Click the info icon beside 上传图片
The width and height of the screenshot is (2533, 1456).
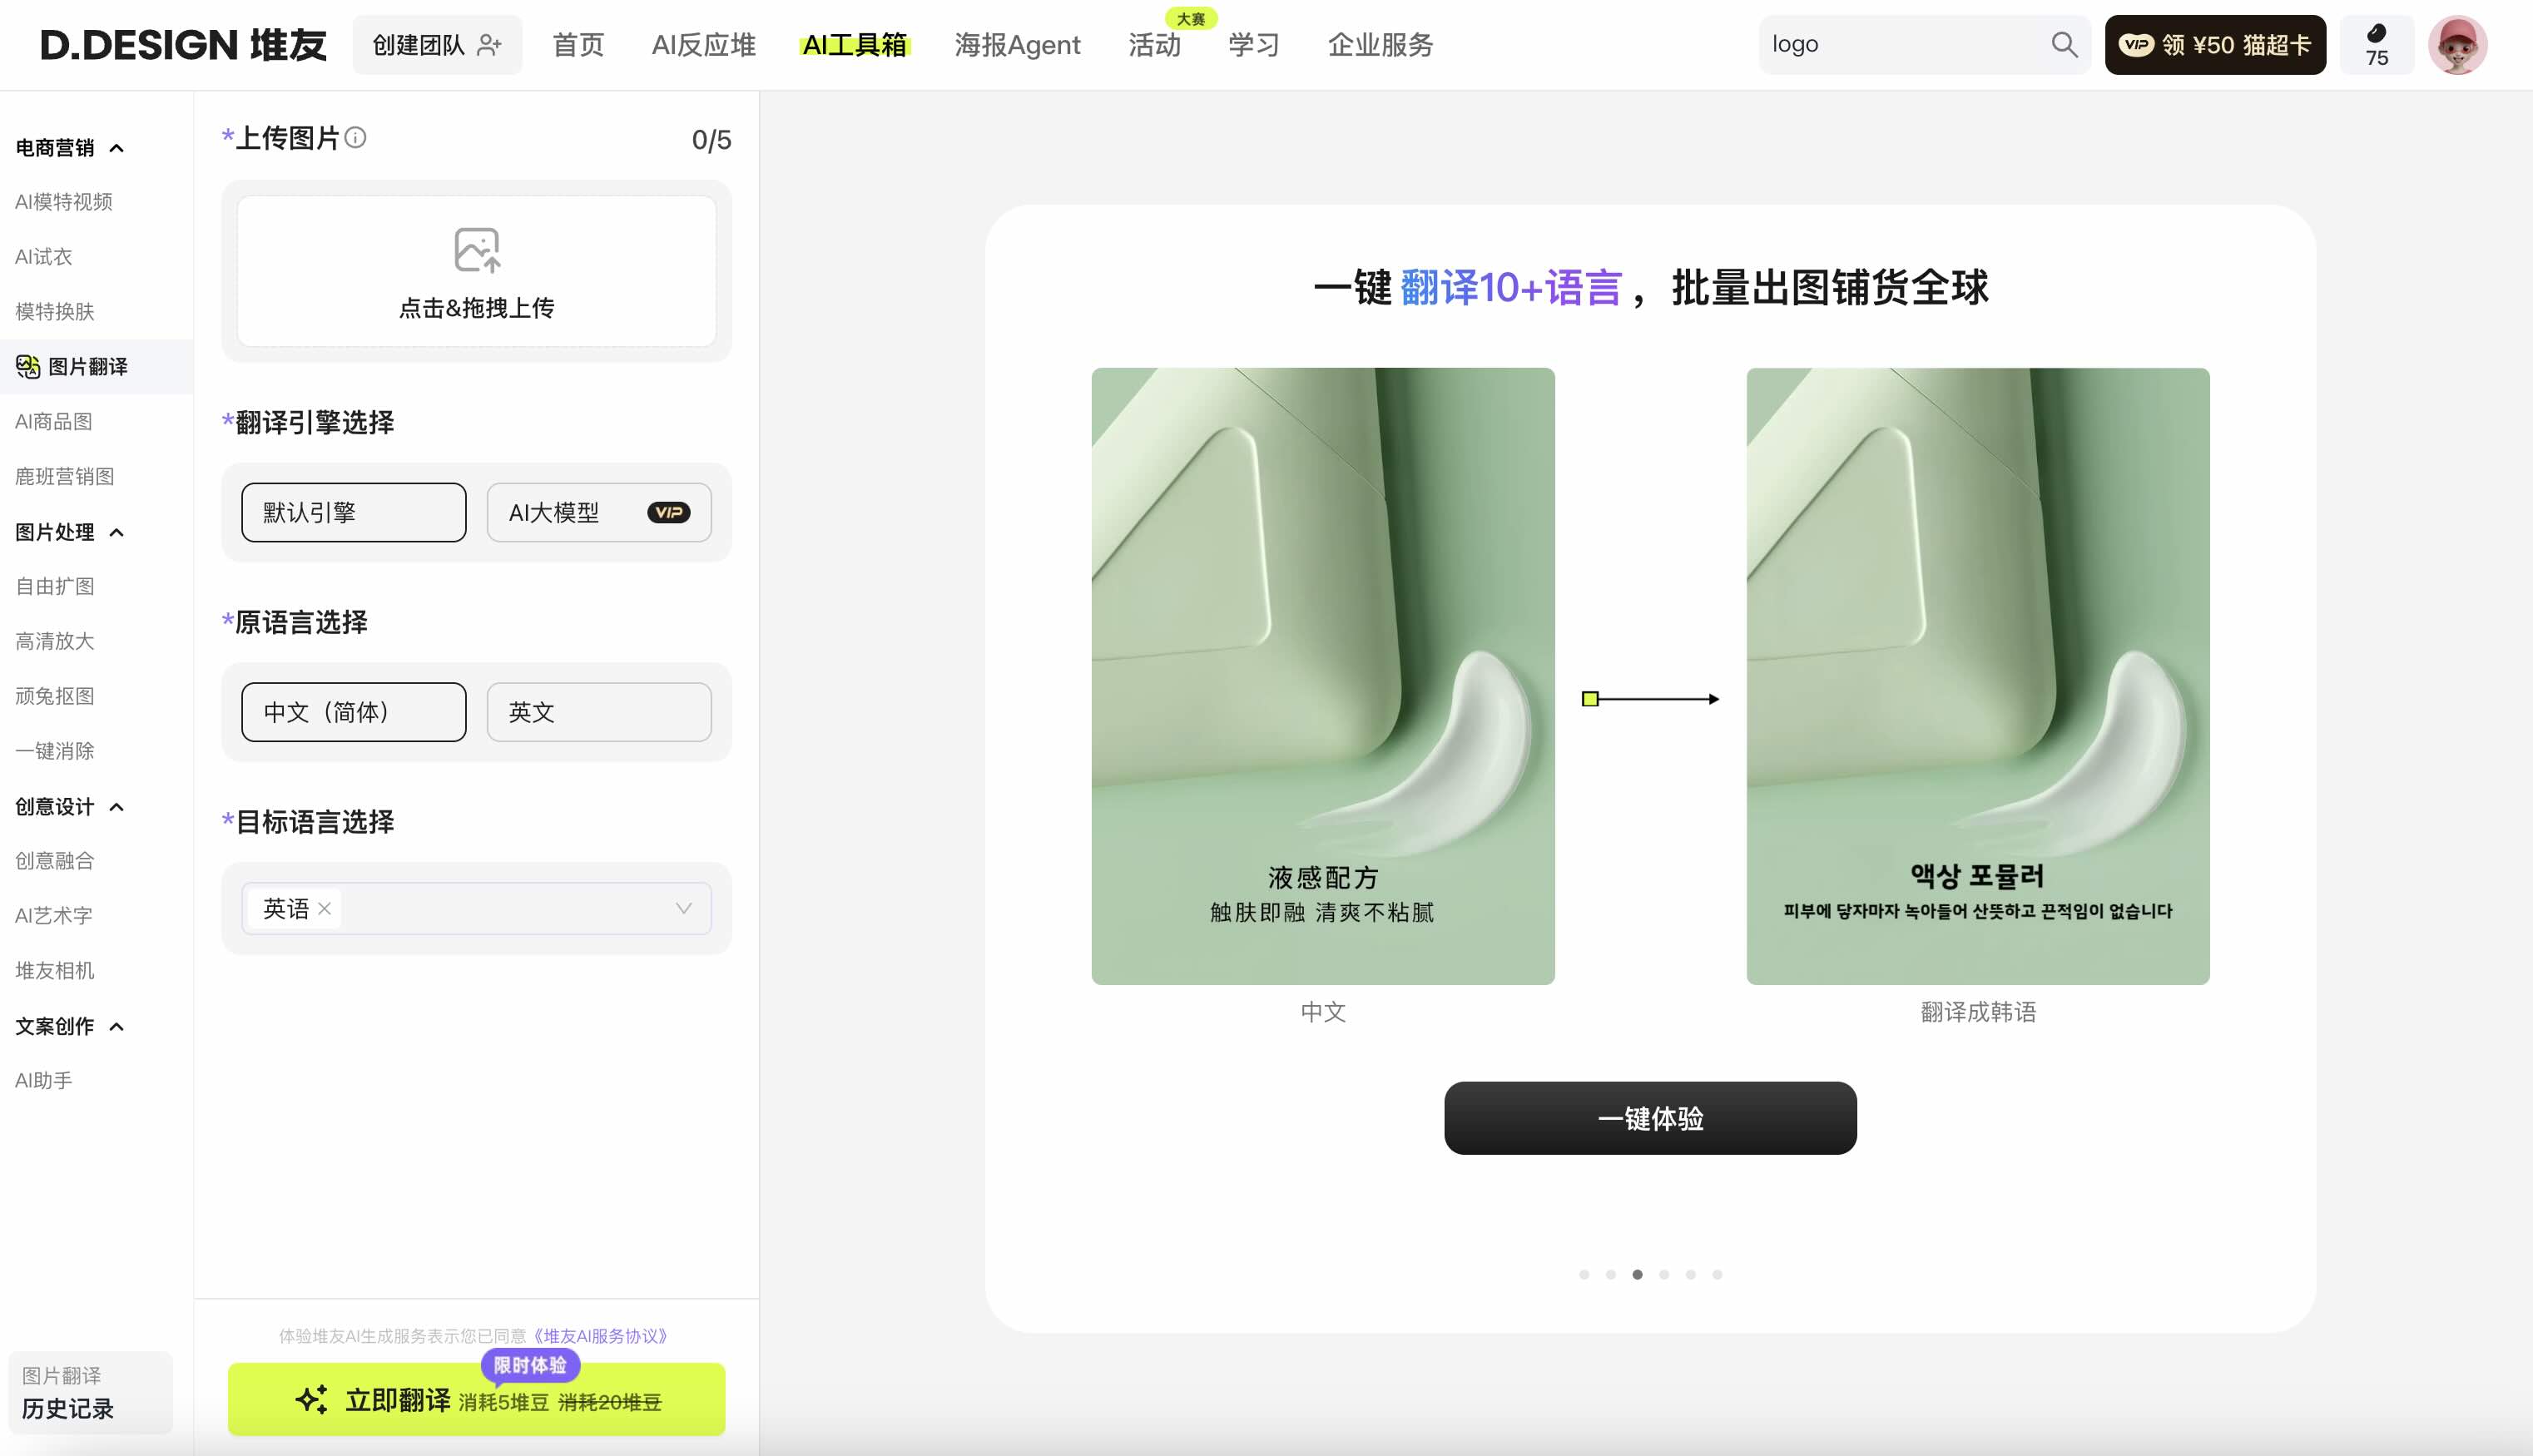click(357, 137)
